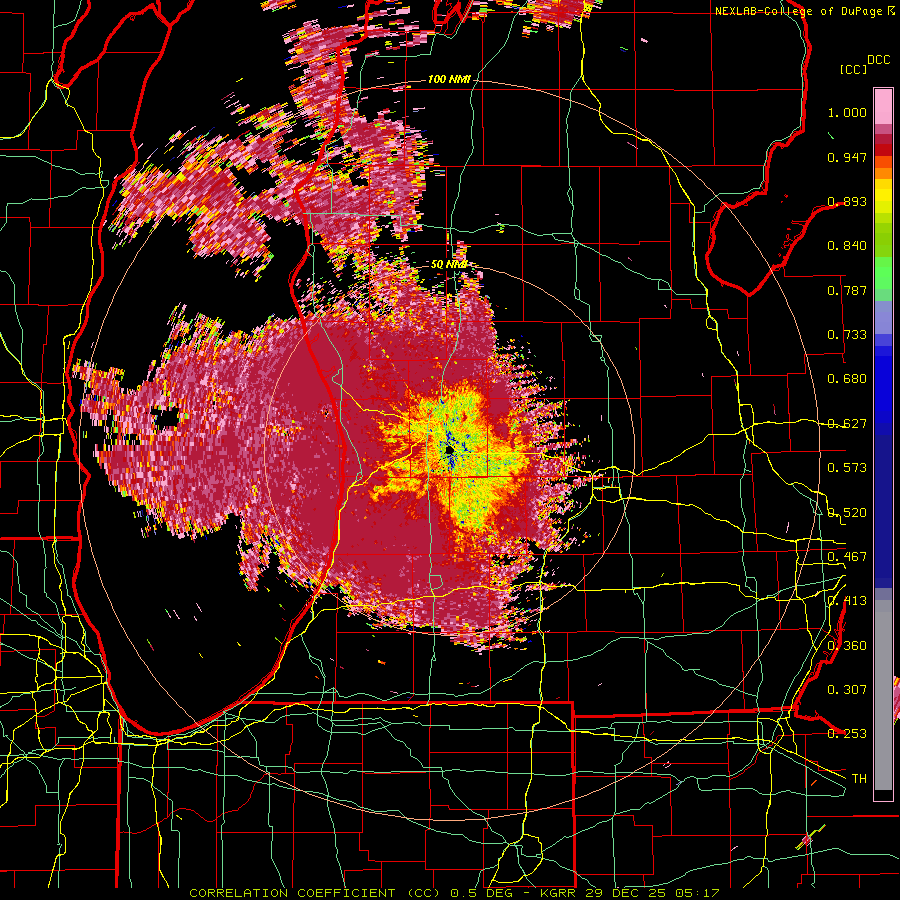
Task: Click the 0.573 scale label
Action: pos(847,468)
